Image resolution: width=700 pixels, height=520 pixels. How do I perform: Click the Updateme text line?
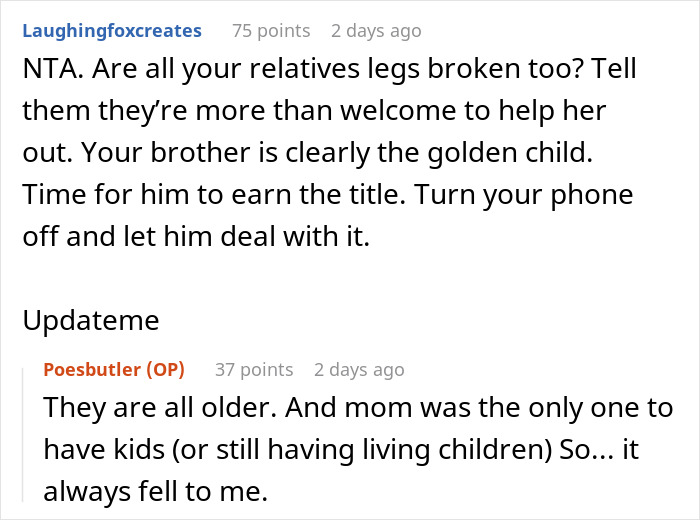[x=91, y=320]
